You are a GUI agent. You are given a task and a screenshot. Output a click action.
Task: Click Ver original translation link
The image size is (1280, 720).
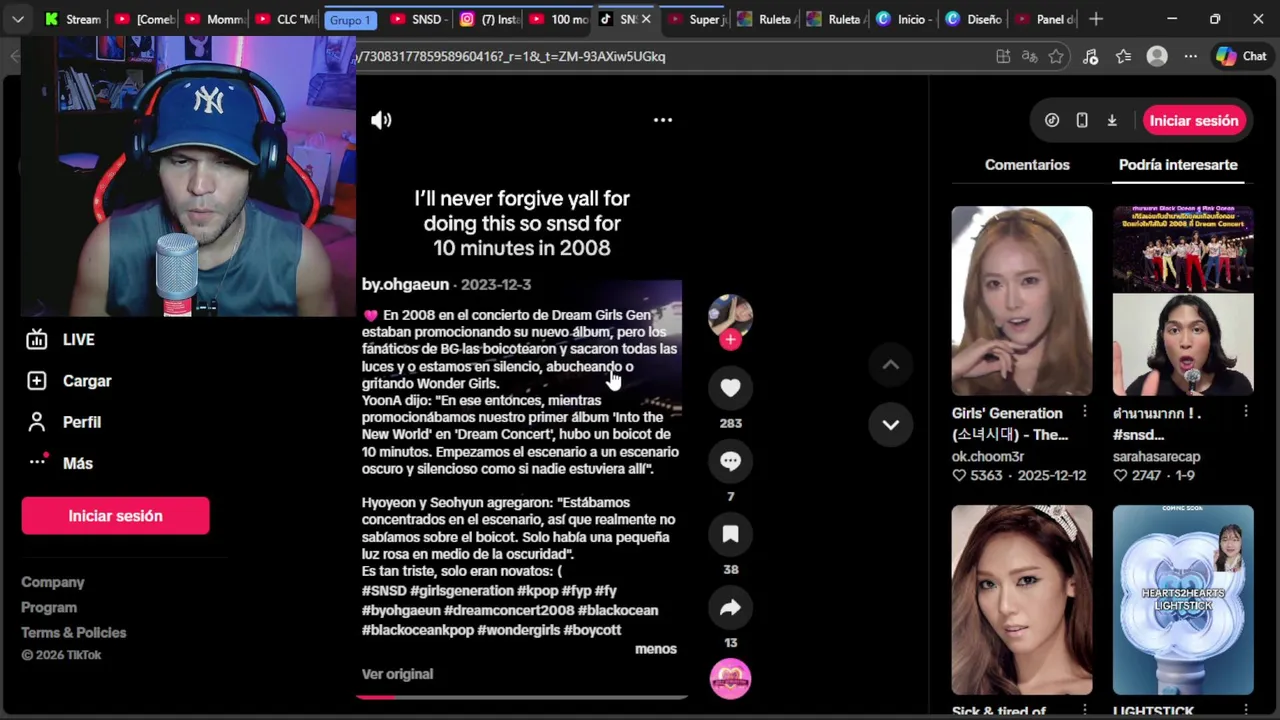click(397, 674)
